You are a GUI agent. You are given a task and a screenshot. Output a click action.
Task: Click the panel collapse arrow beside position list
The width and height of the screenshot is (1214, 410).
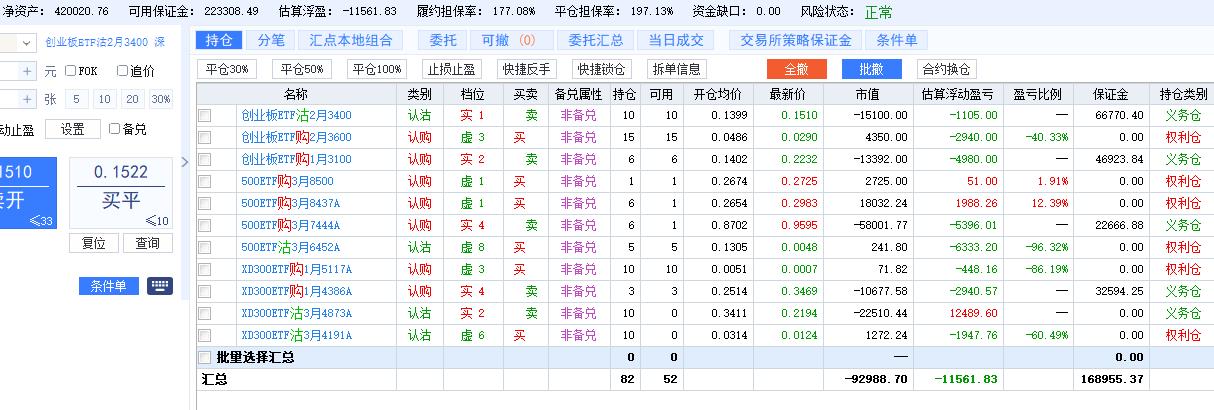(184, 162)
